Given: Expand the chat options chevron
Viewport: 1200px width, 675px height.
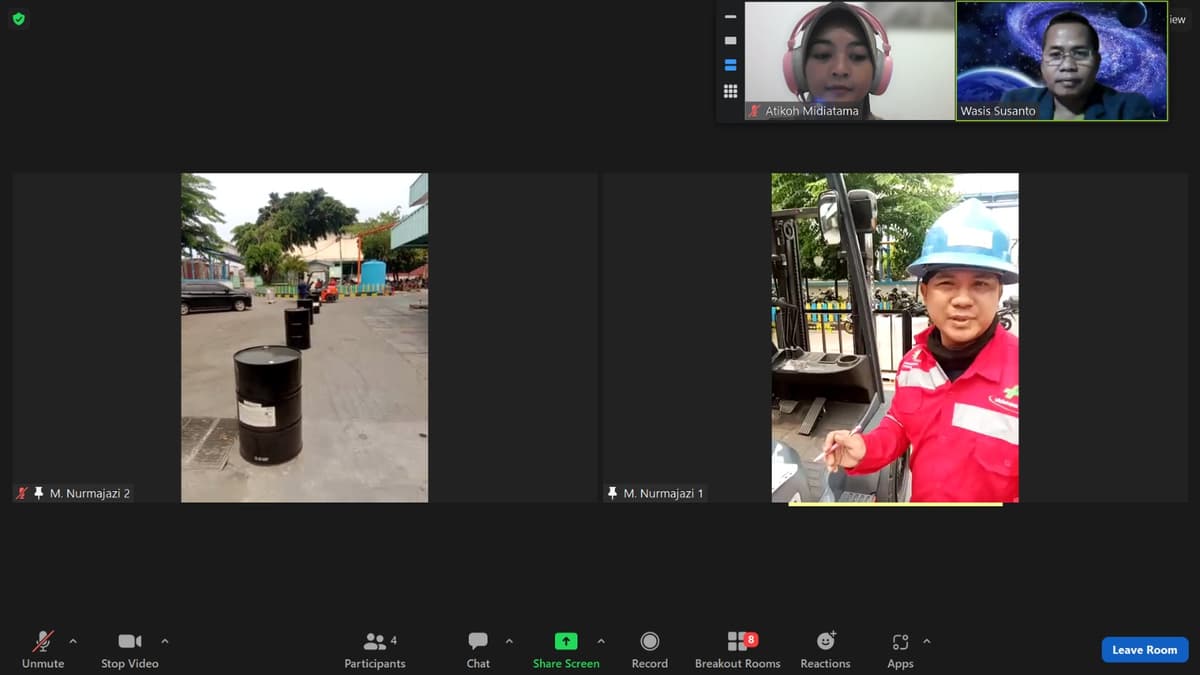Looking at the screenshot, I should tap(509, 641).
